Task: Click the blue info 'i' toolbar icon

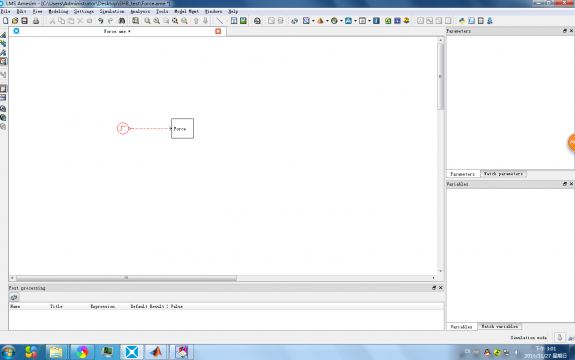Action: pos(376,21)
